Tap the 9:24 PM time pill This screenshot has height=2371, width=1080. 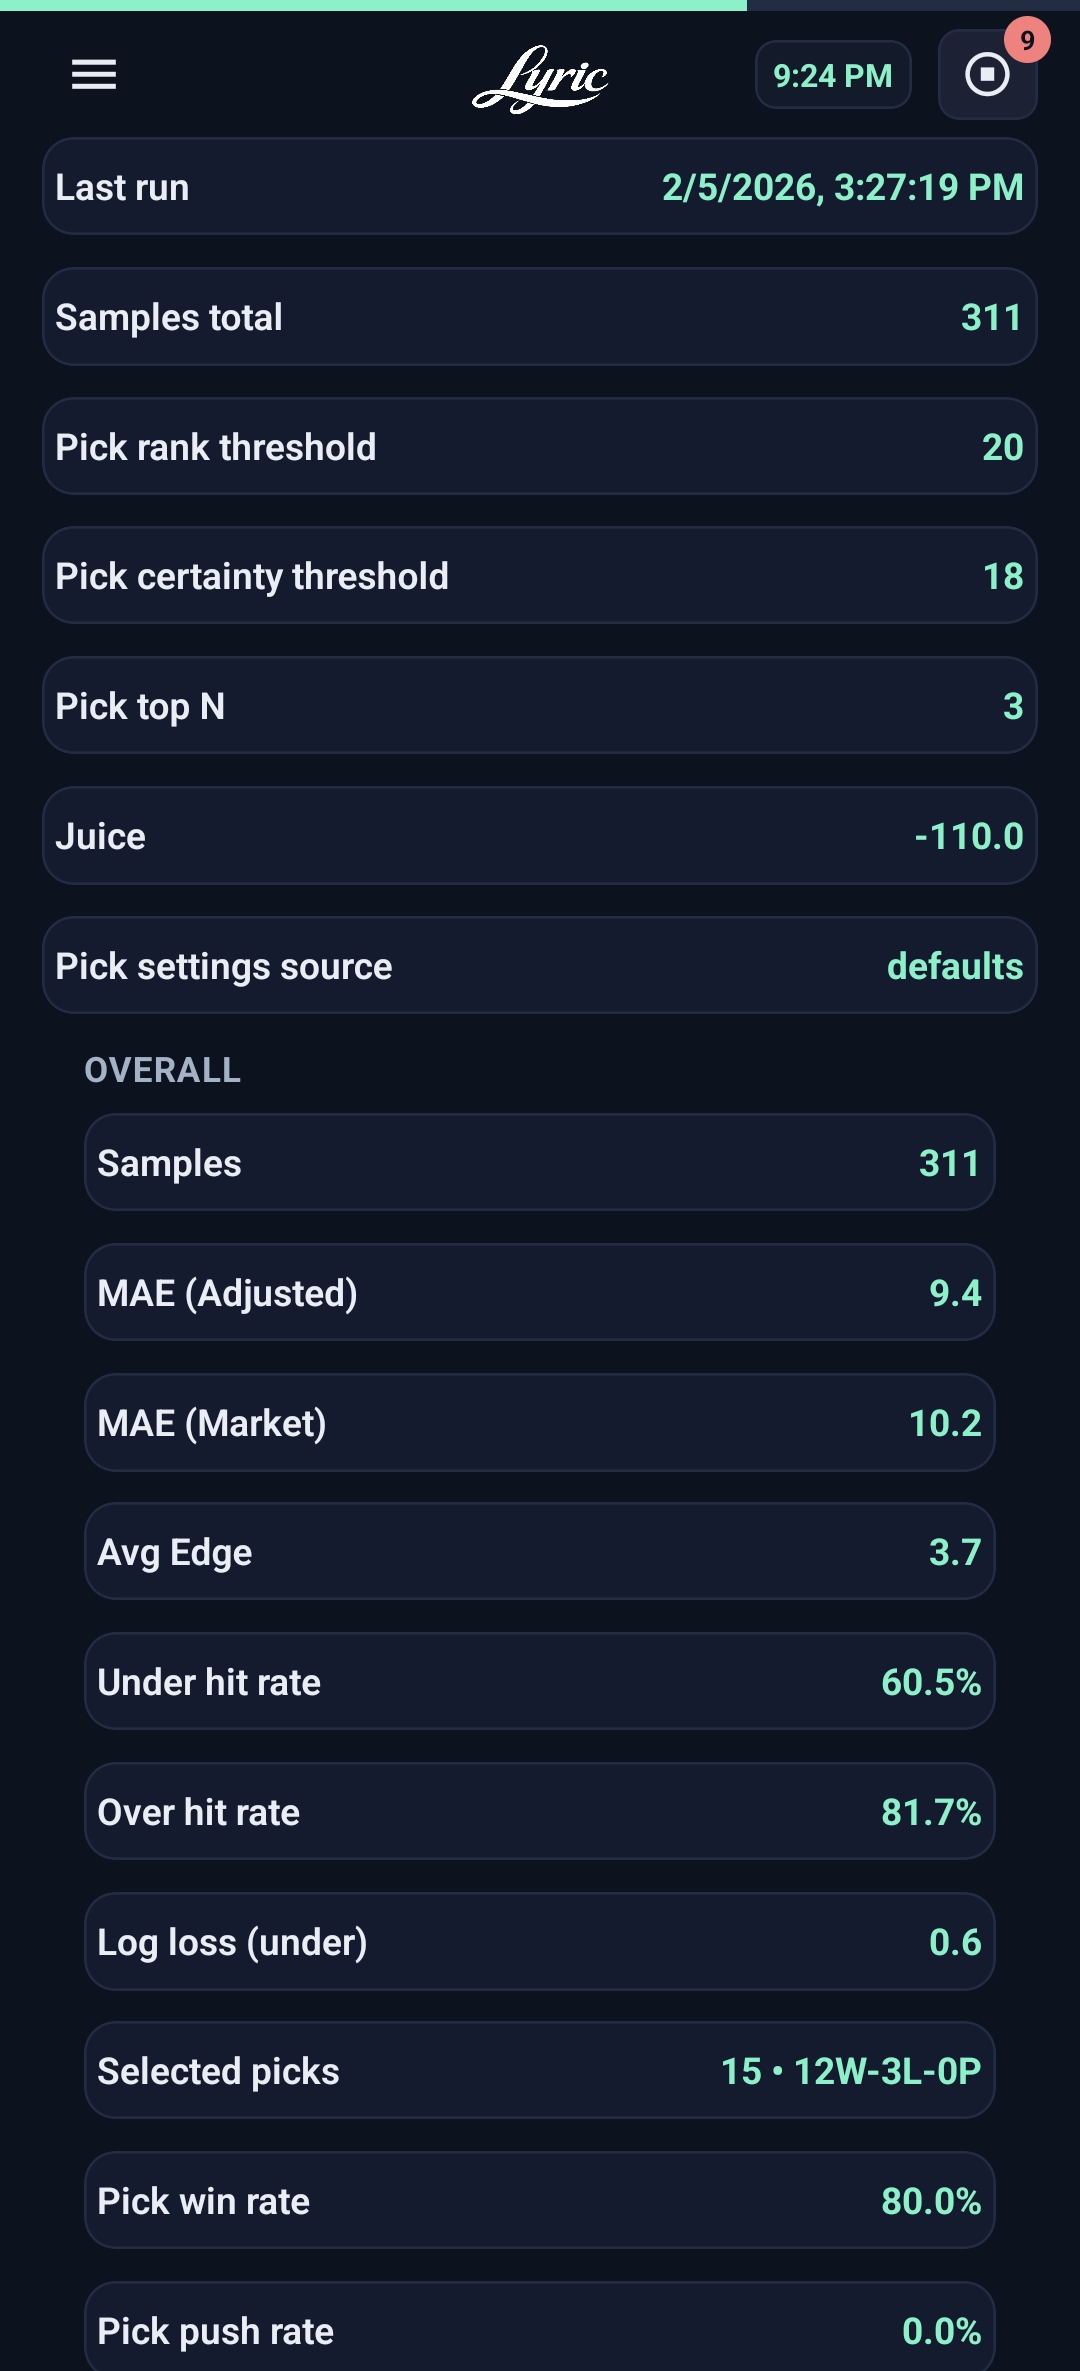833,74
